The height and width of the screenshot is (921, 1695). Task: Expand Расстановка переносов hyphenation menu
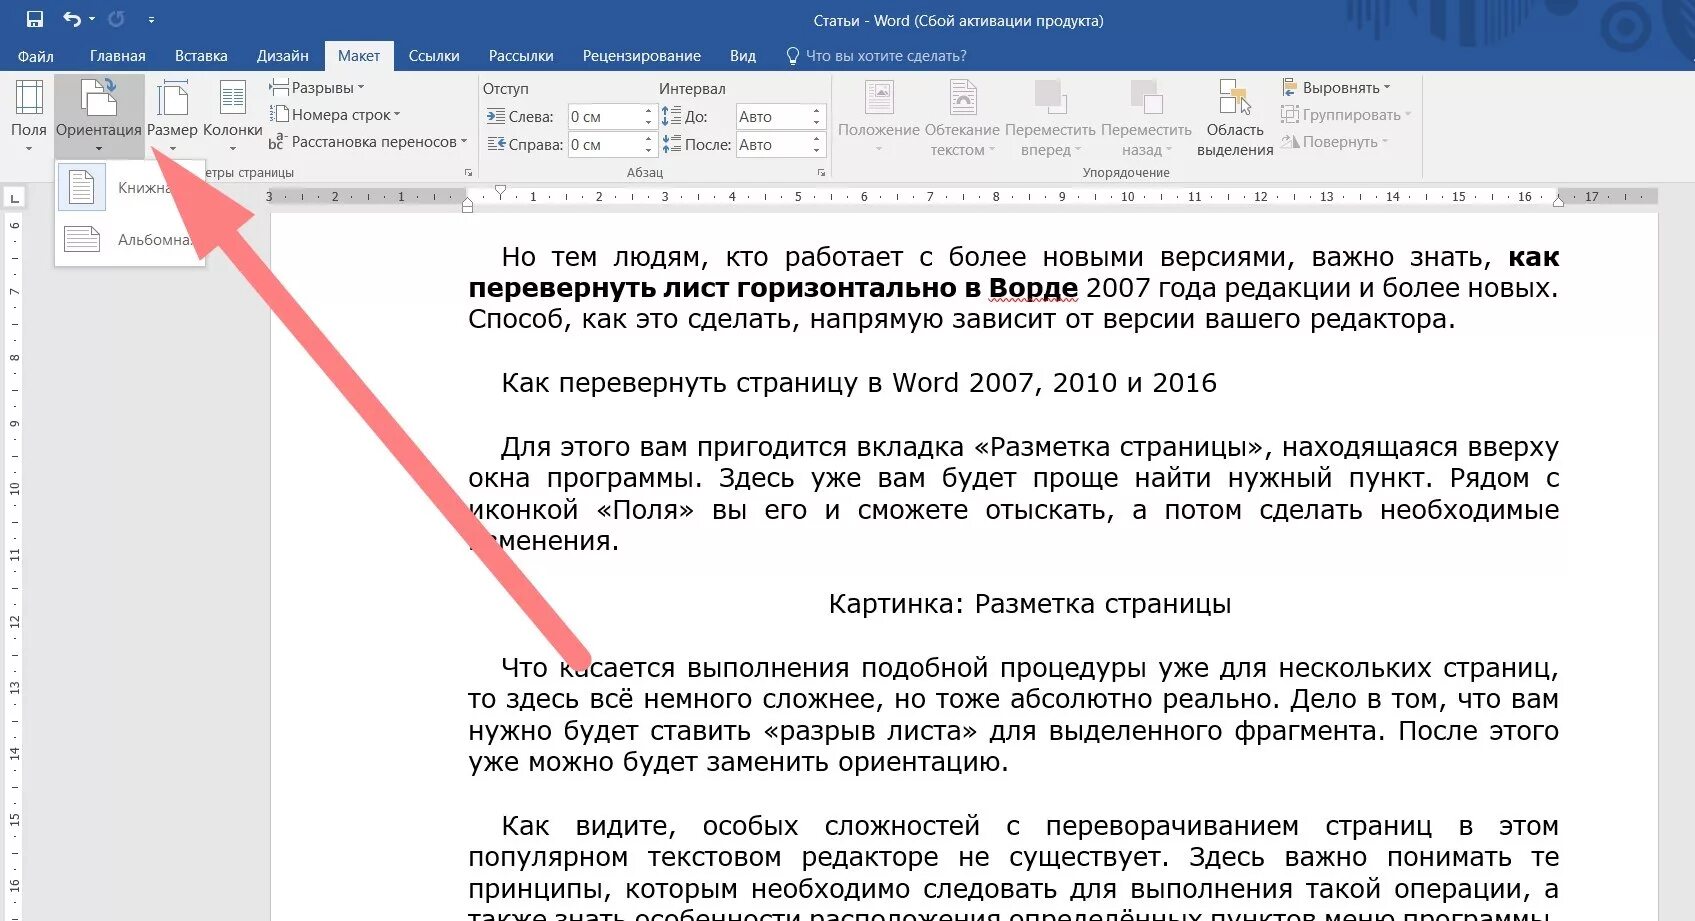coord(368,142)
